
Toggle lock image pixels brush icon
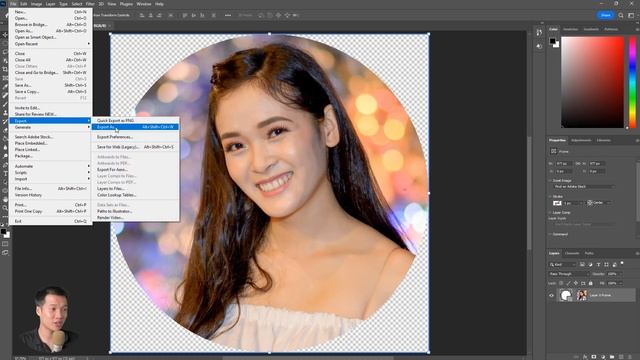[x=569, y=283]
